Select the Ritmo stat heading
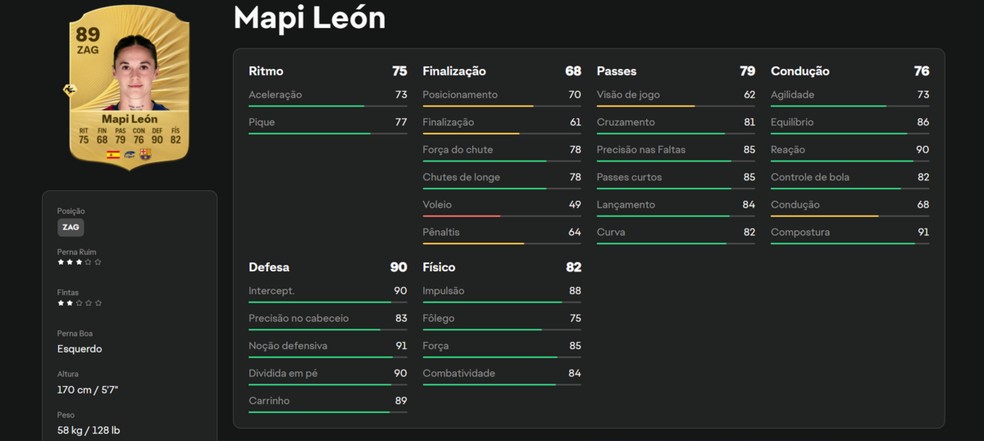 click(266, 71)
